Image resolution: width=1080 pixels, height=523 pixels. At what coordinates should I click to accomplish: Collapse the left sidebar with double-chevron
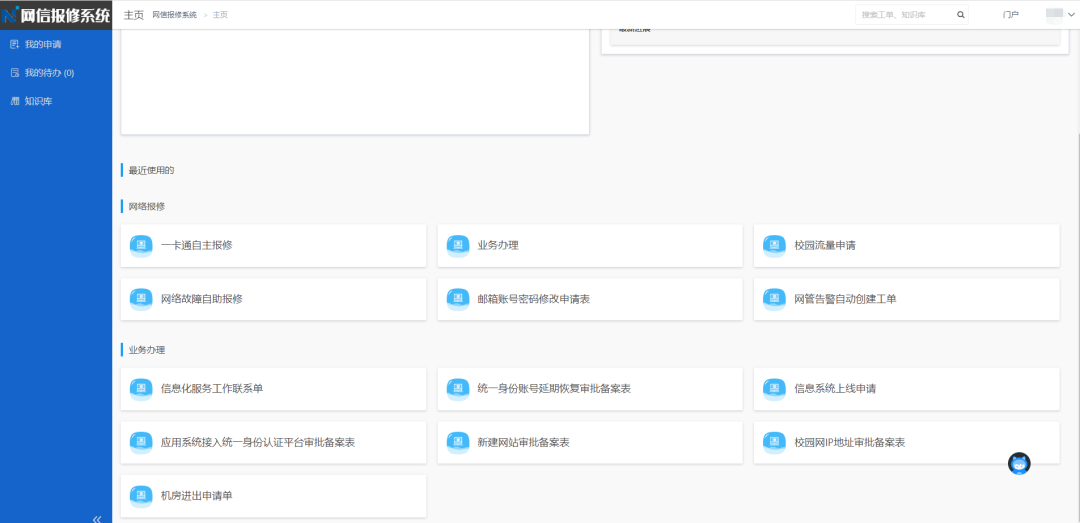click(97, 519)
